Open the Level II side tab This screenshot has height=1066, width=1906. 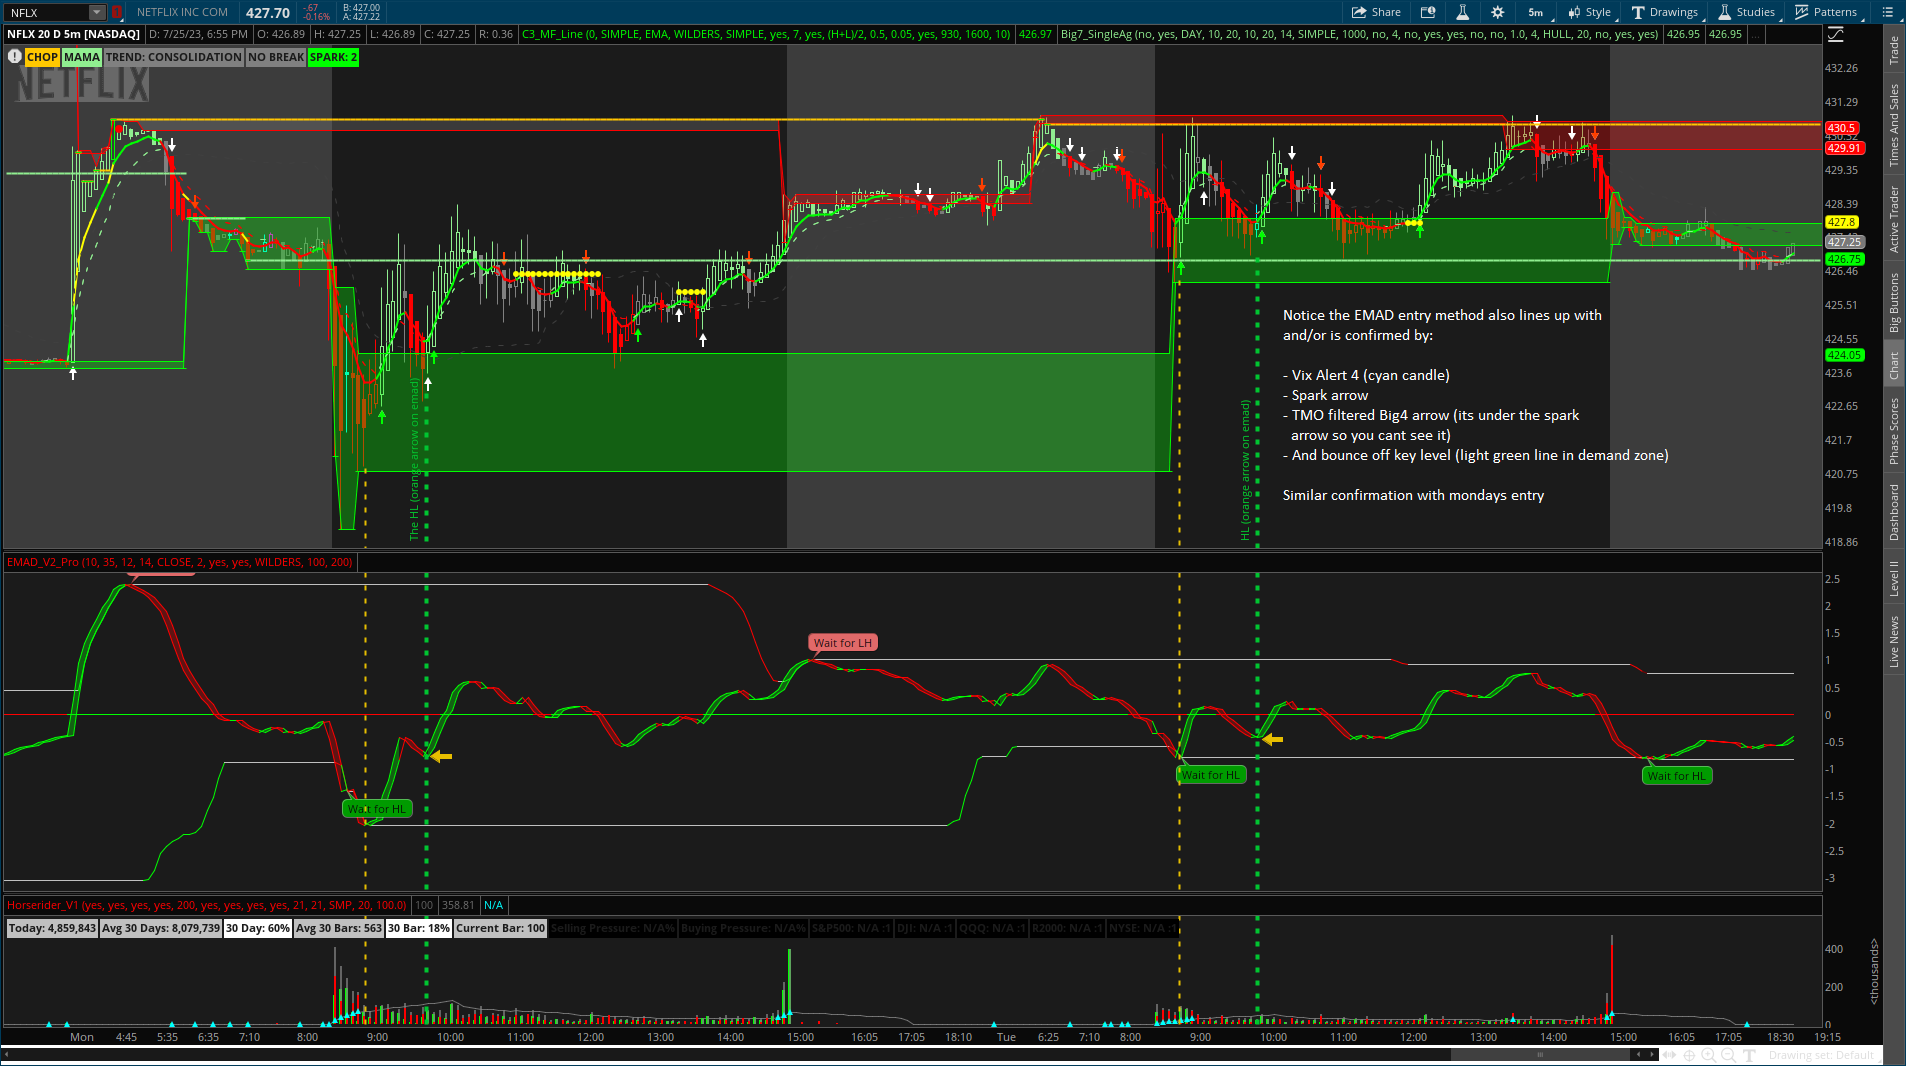pos(1894,578)
